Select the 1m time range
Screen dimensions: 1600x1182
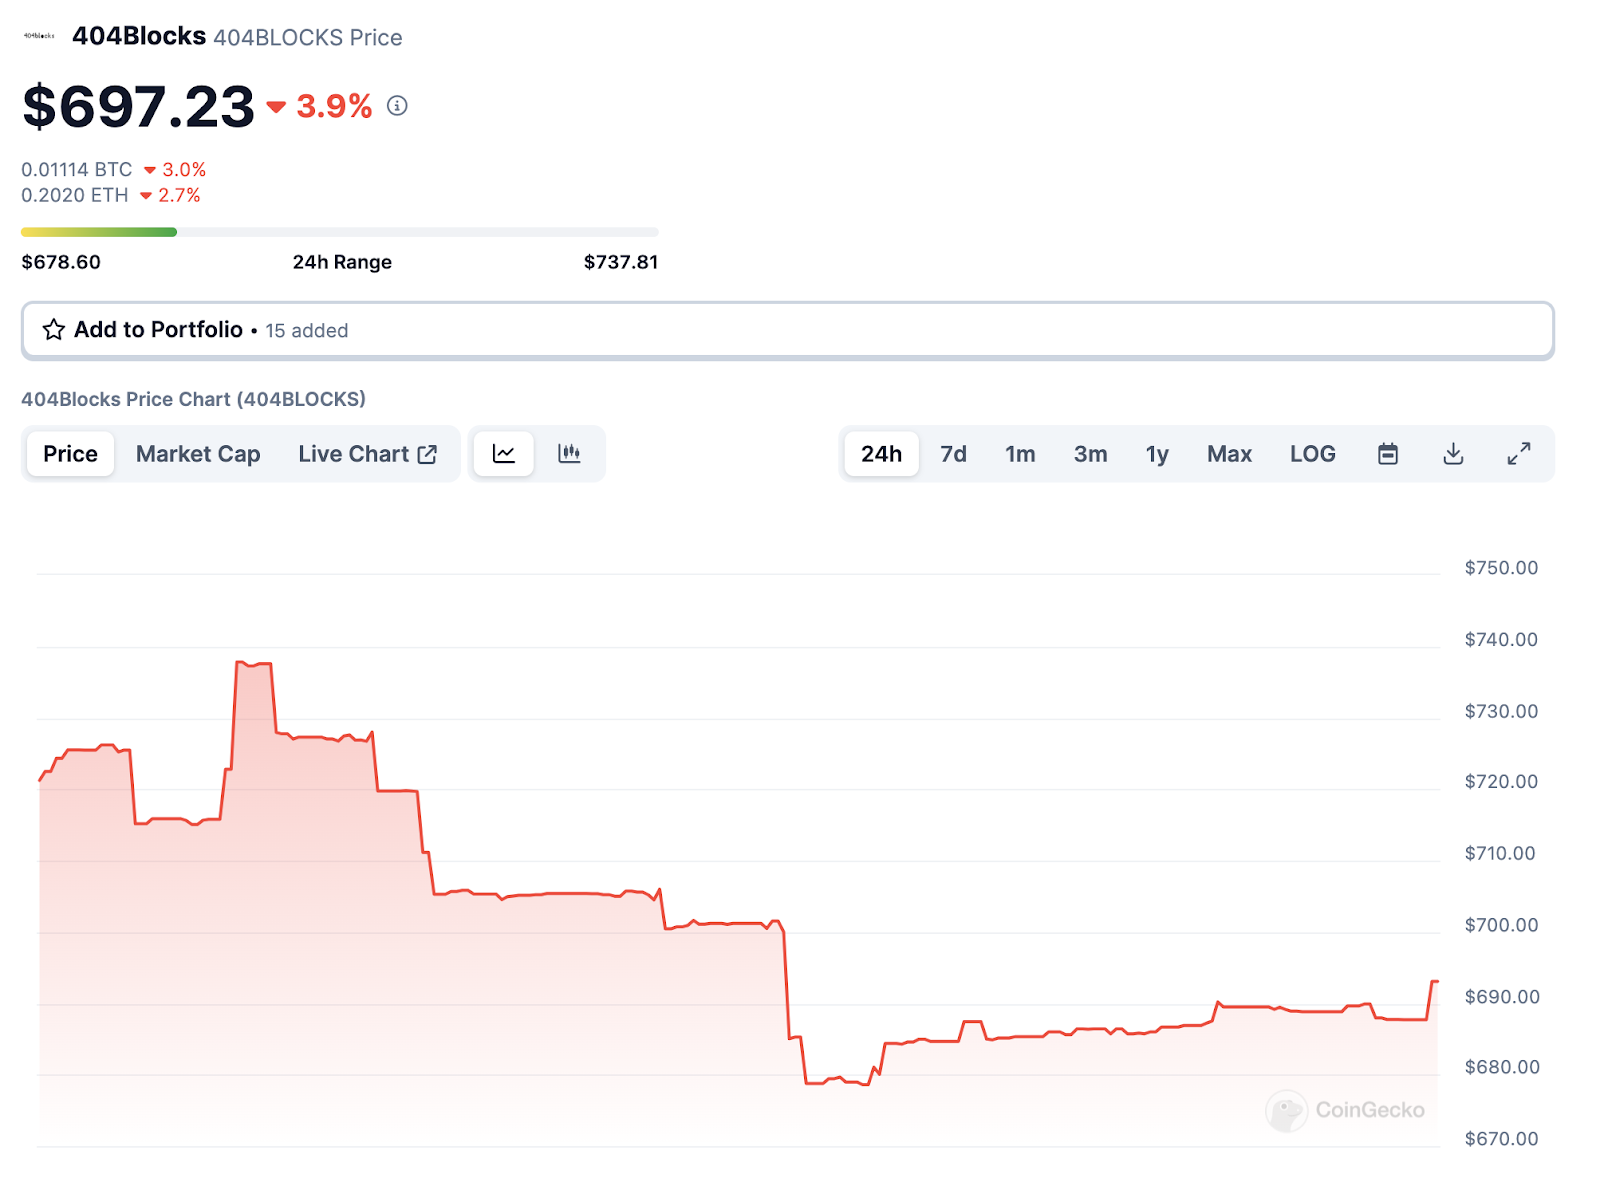(1020, 454)
